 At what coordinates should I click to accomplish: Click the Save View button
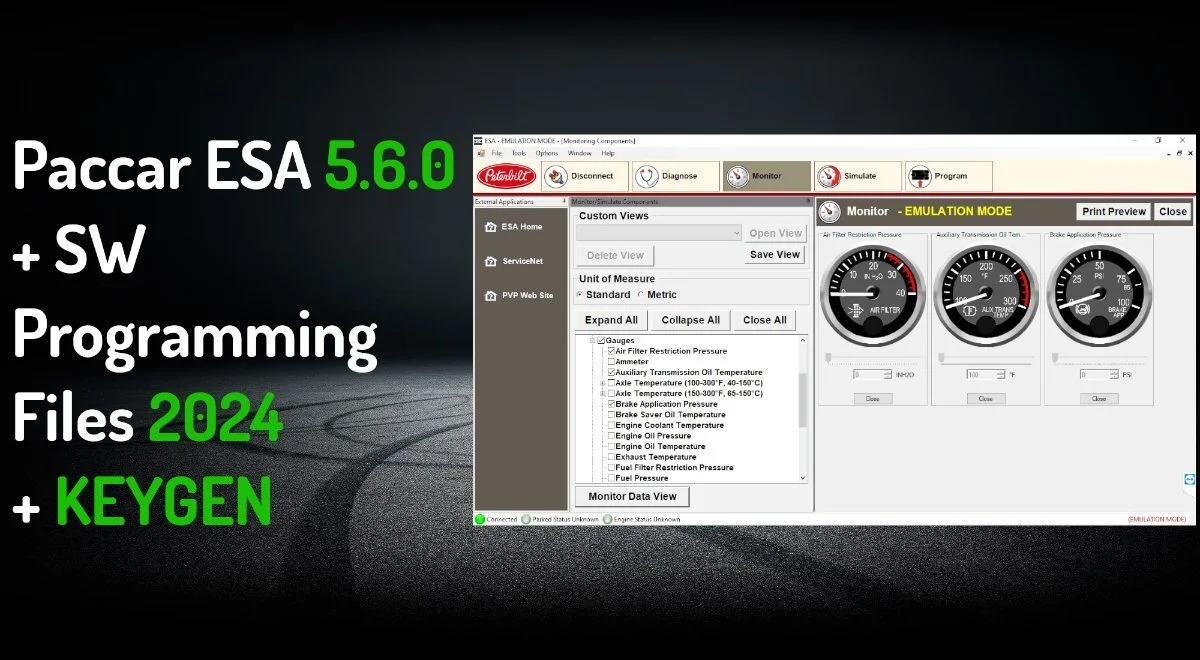(775, 255)
